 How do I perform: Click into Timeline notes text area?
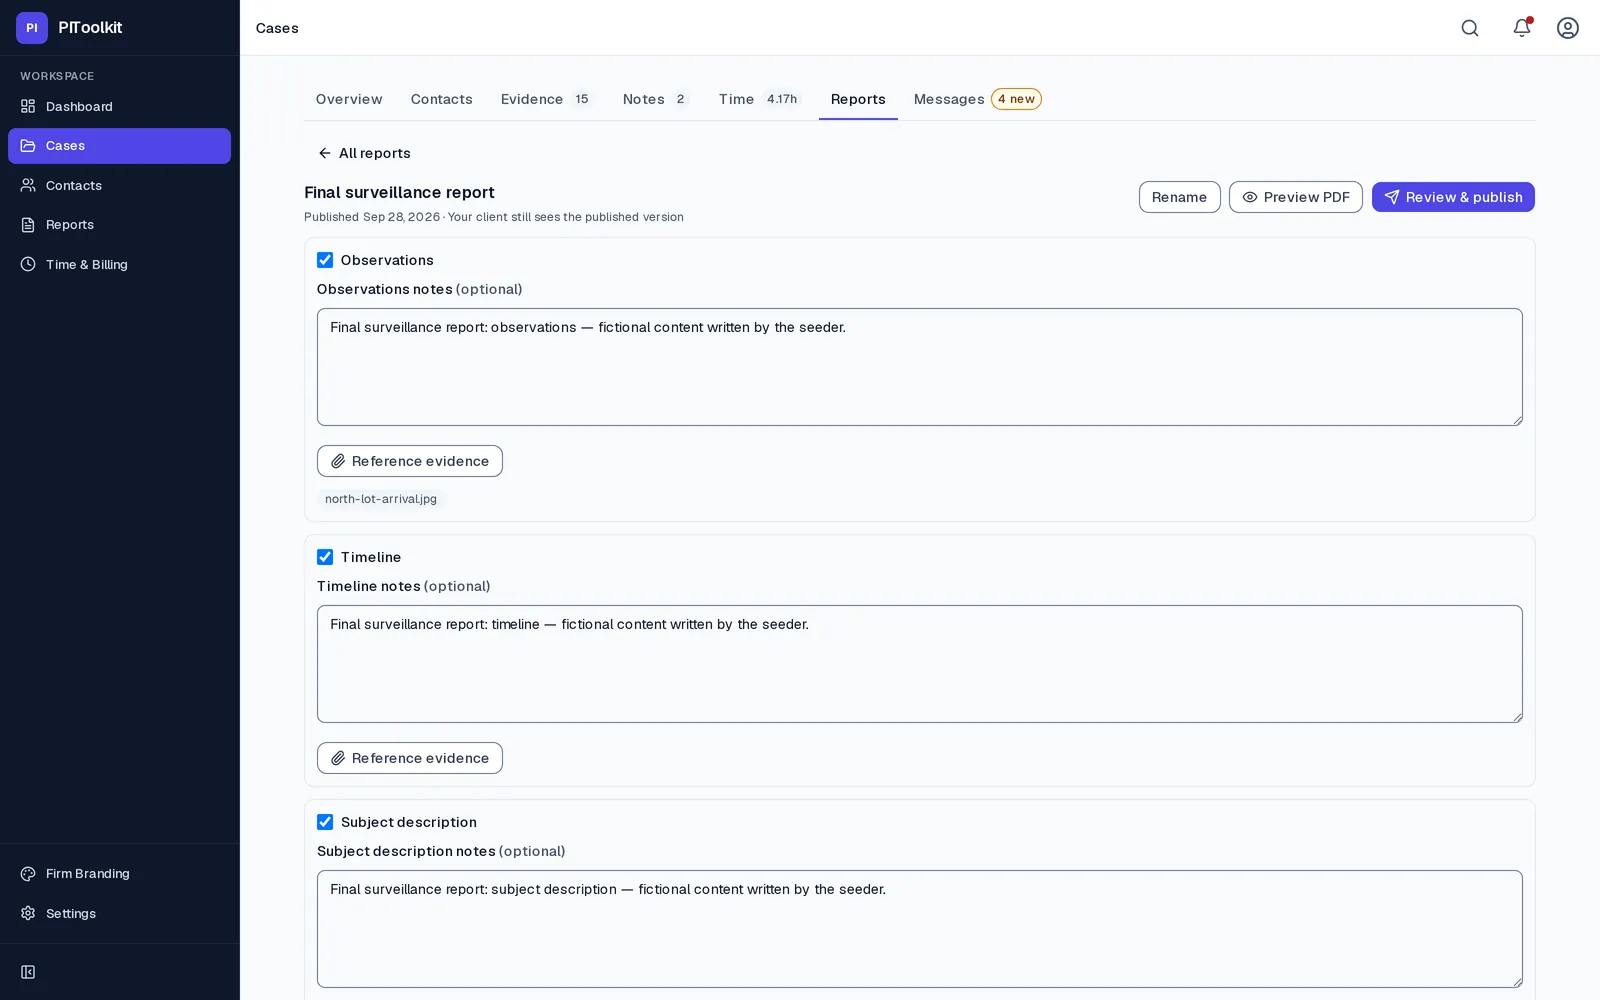pyautogui.click(x=920, y=664)
